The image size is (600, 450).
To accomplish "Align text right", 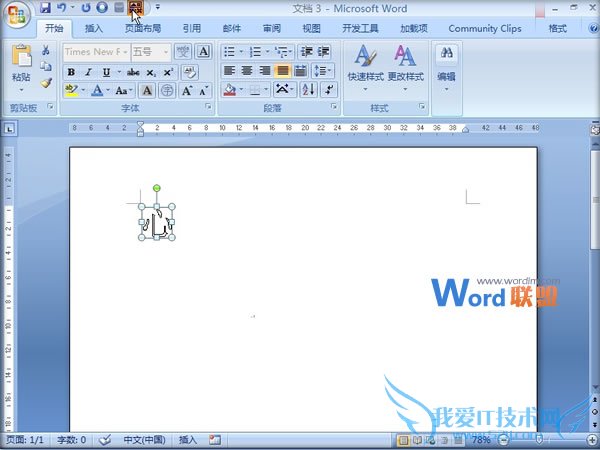I will (265, 71).
